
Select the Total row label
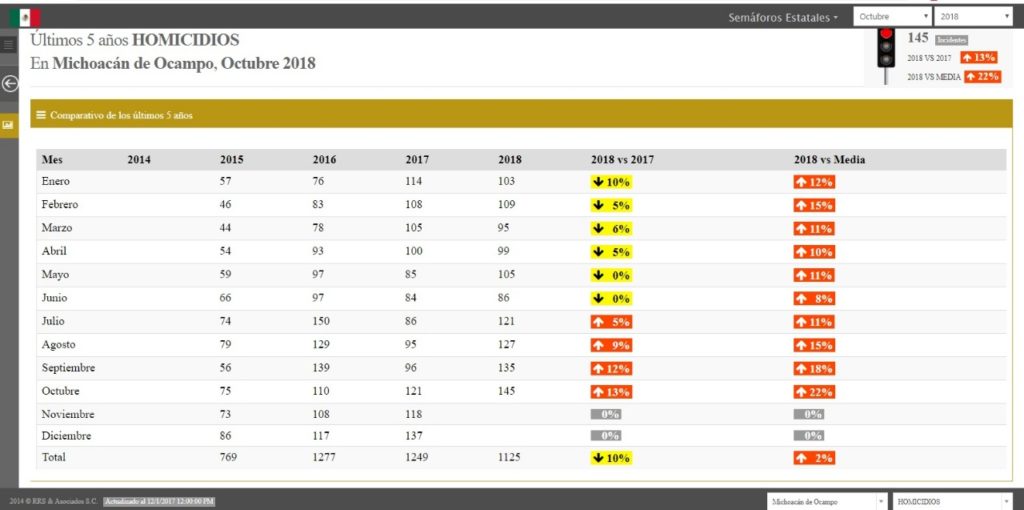click(x=54, y=457)
